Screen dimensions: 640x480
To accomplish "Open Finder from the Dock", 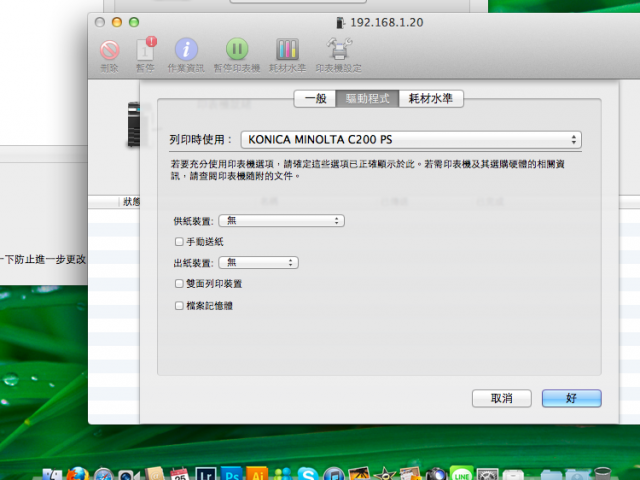I will [x=53, y=474].
